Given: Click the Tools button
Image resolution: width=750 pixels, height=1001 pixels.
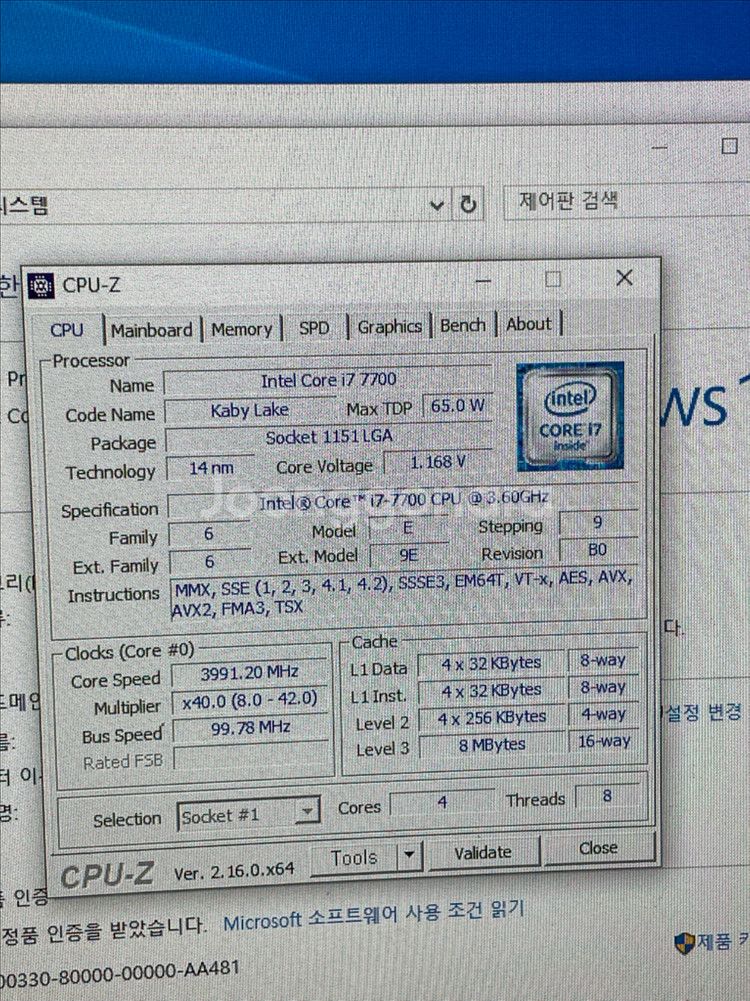Looking at the screenshot, I should [354, 857].
